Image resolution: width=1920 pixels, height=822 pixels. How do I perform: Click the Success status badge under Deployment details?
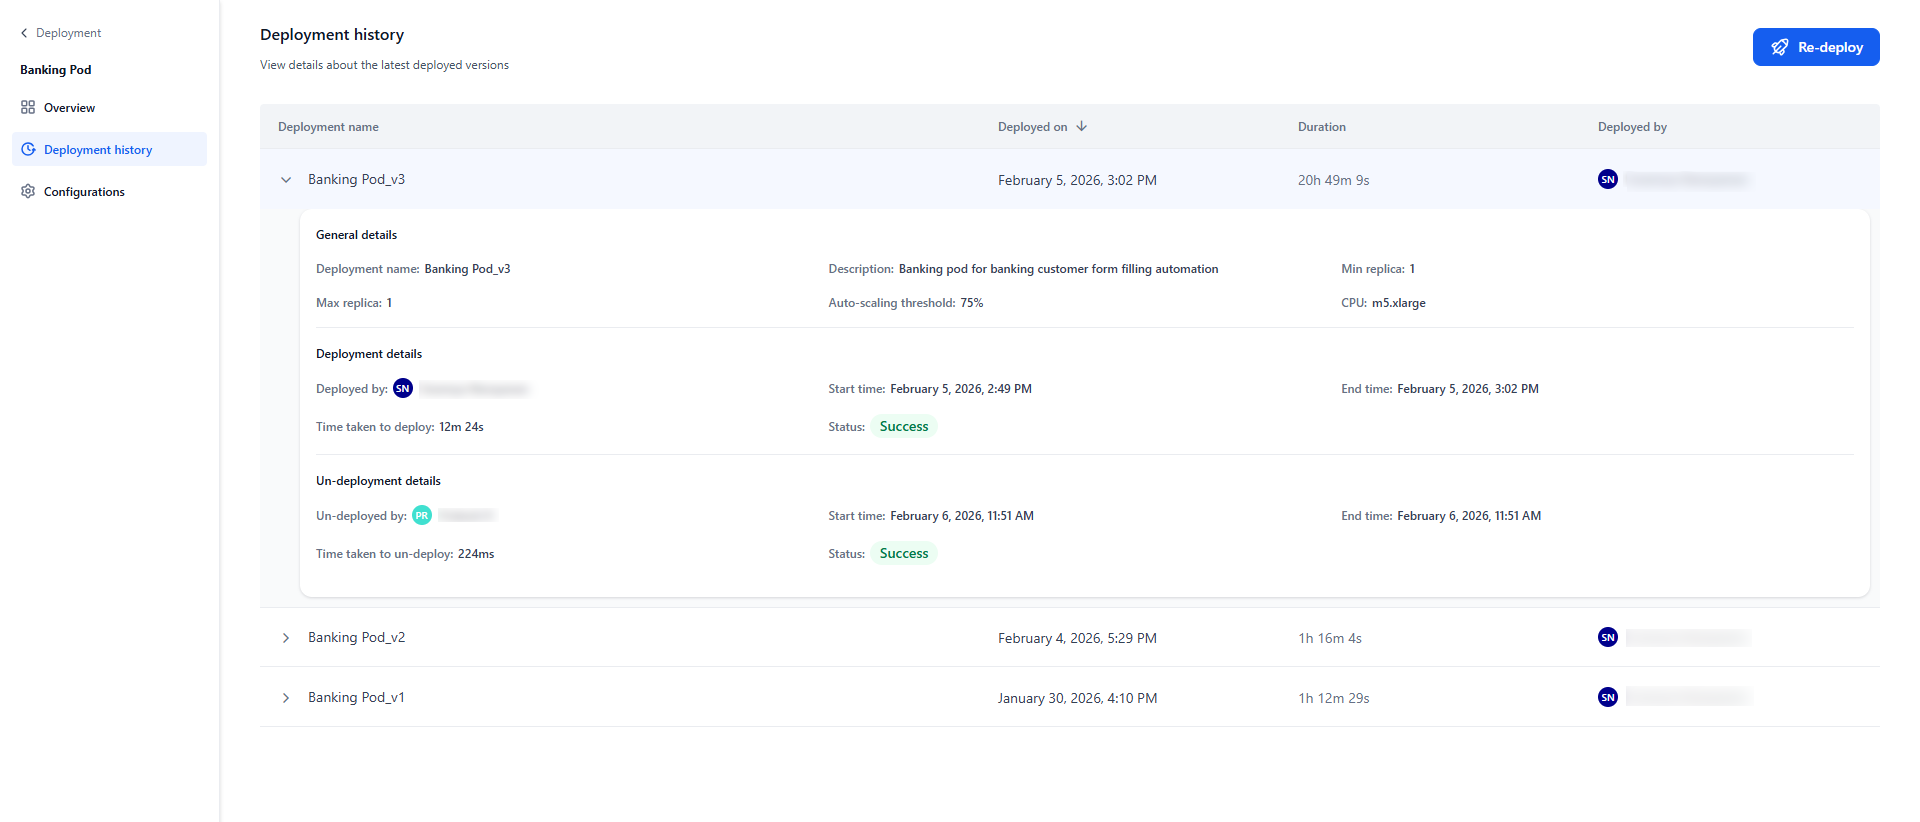tap(903, 426)
